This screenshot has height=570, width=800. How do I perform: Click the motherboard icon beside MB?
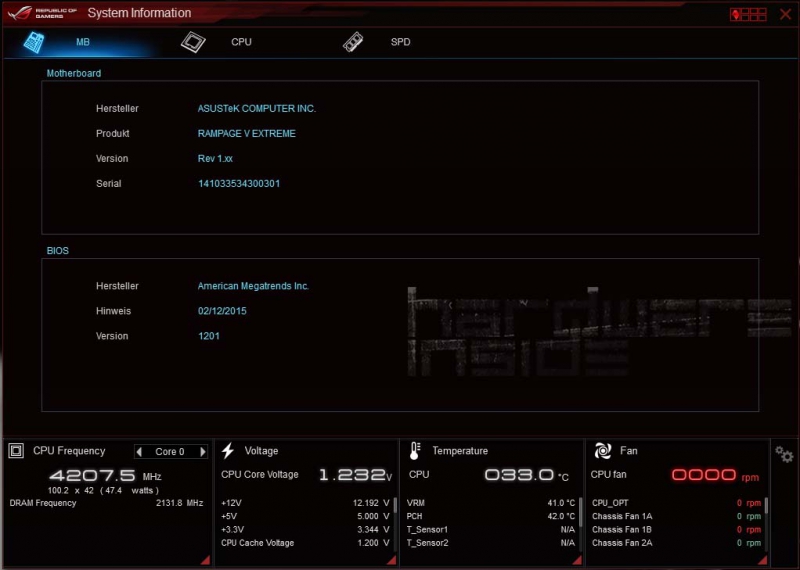[x=35, y=42]
